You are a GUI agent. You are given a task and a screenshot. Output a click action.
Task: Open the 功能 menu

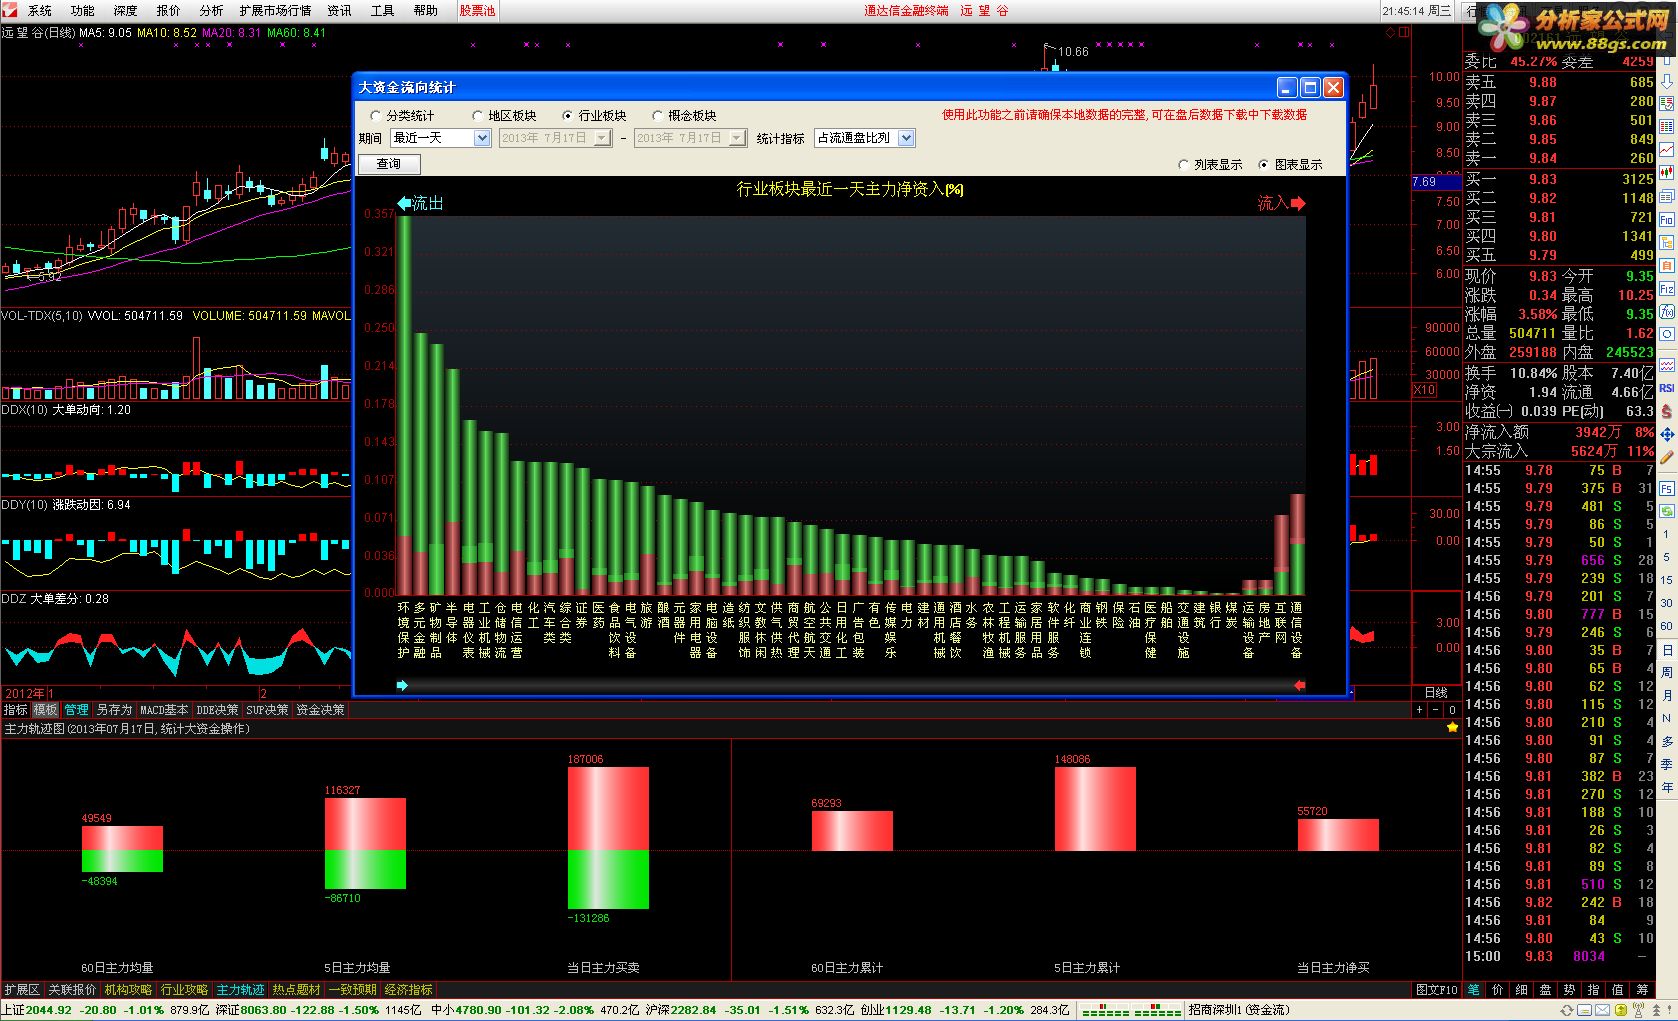click(83, 10)
